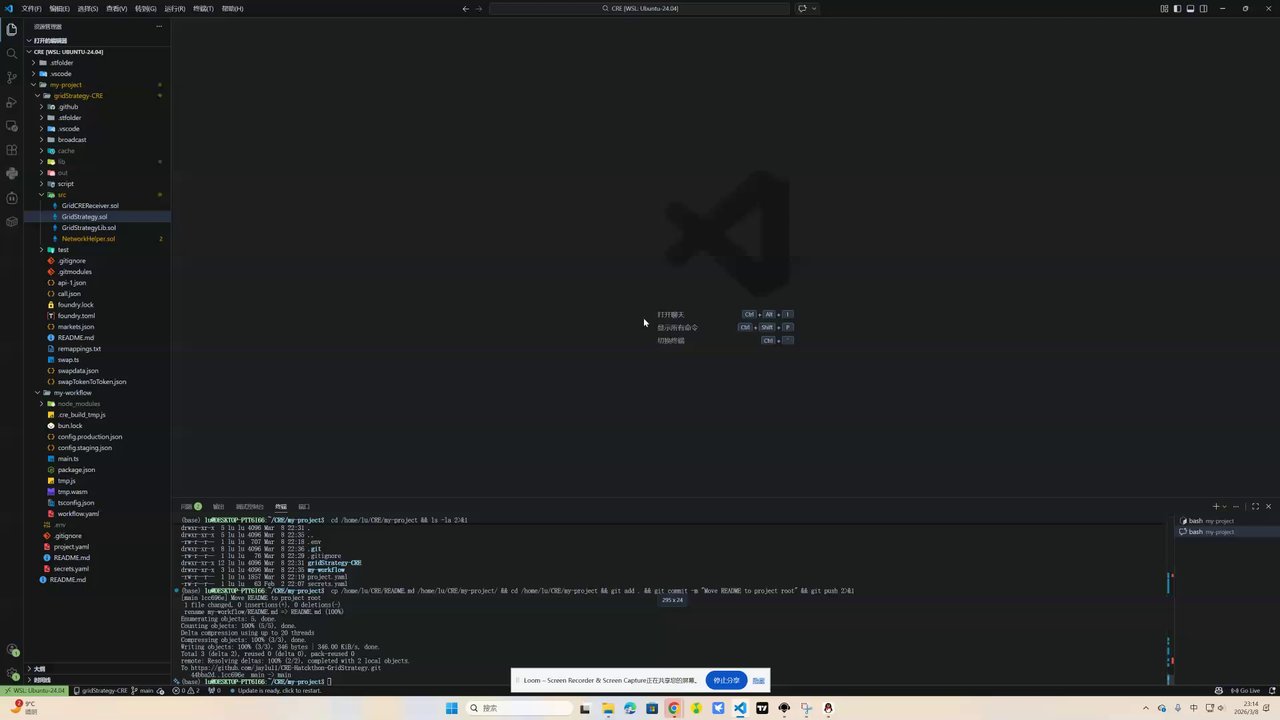This screenshot has width=1280, height=720.
Task: Open the 帮助(H) menu
Action: (x=232, y=8)
